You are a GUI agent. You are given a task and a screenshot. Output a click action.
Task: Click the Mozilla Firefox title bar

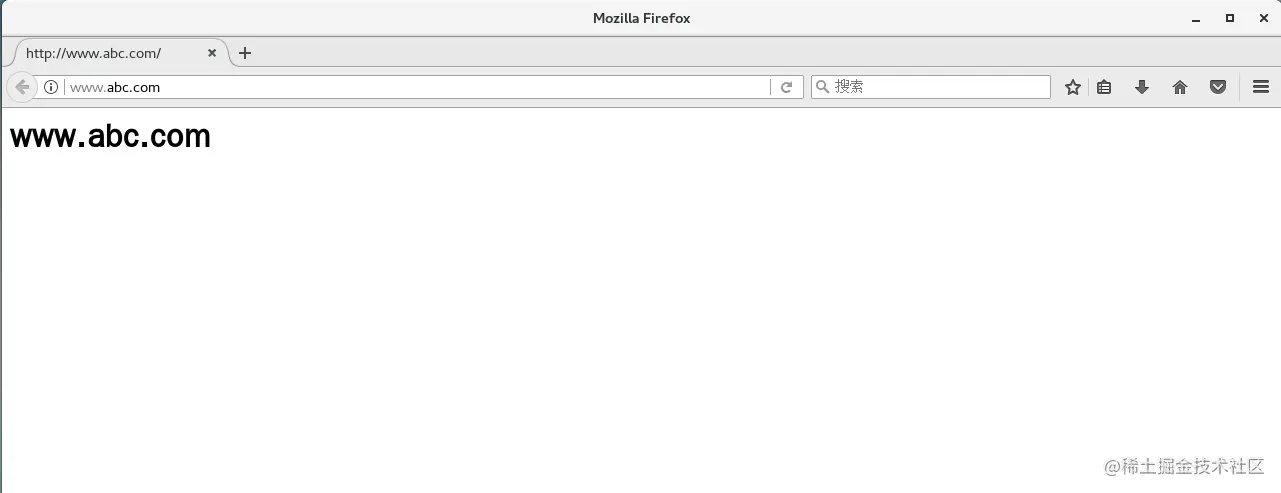coord(641,18)
